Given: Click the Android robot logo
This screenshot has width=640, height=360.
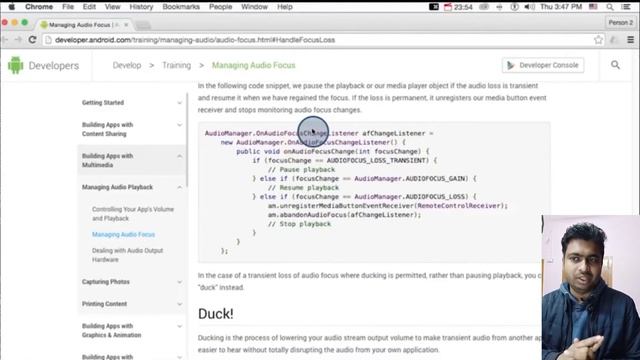Looking at the screenshot, I should [16, 65].
